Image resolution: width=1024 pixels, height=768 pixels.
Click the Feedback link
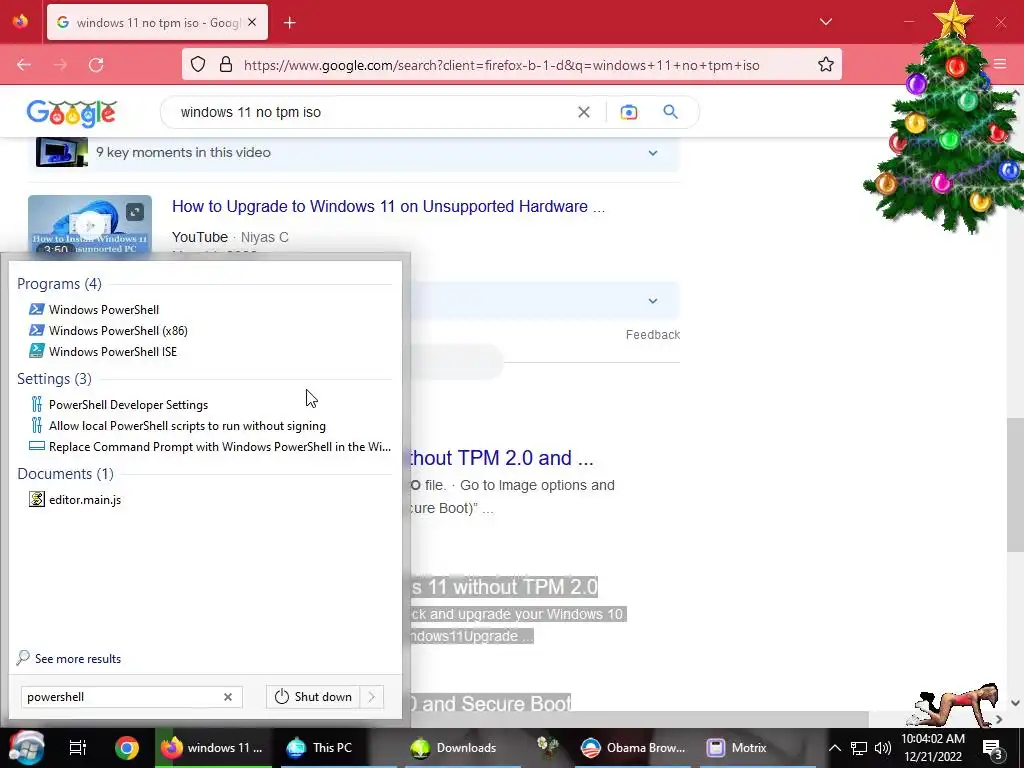[652, 334]
